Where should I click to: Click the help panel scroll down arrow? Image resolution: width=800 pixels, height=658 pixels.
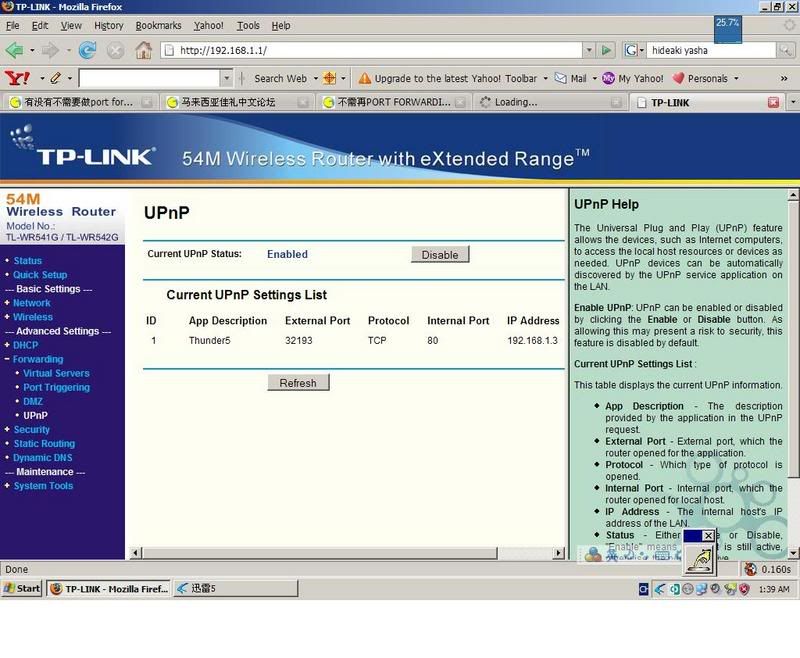[793, 552]
